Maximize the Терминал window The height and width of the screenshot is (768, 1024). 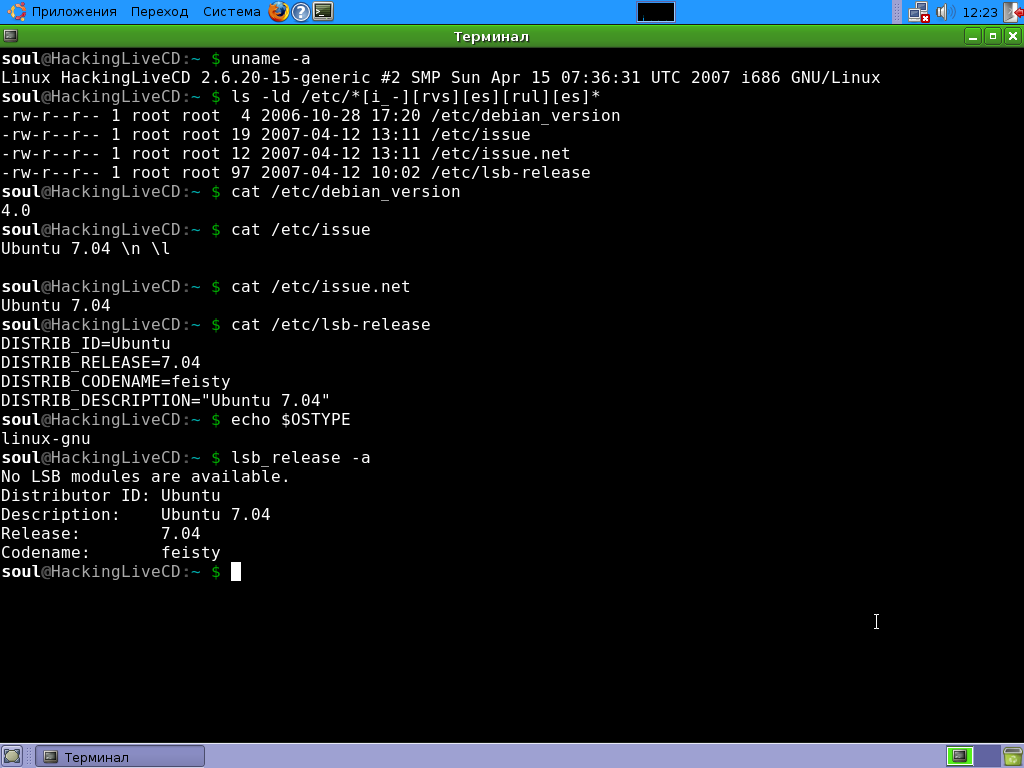[992, 36]
